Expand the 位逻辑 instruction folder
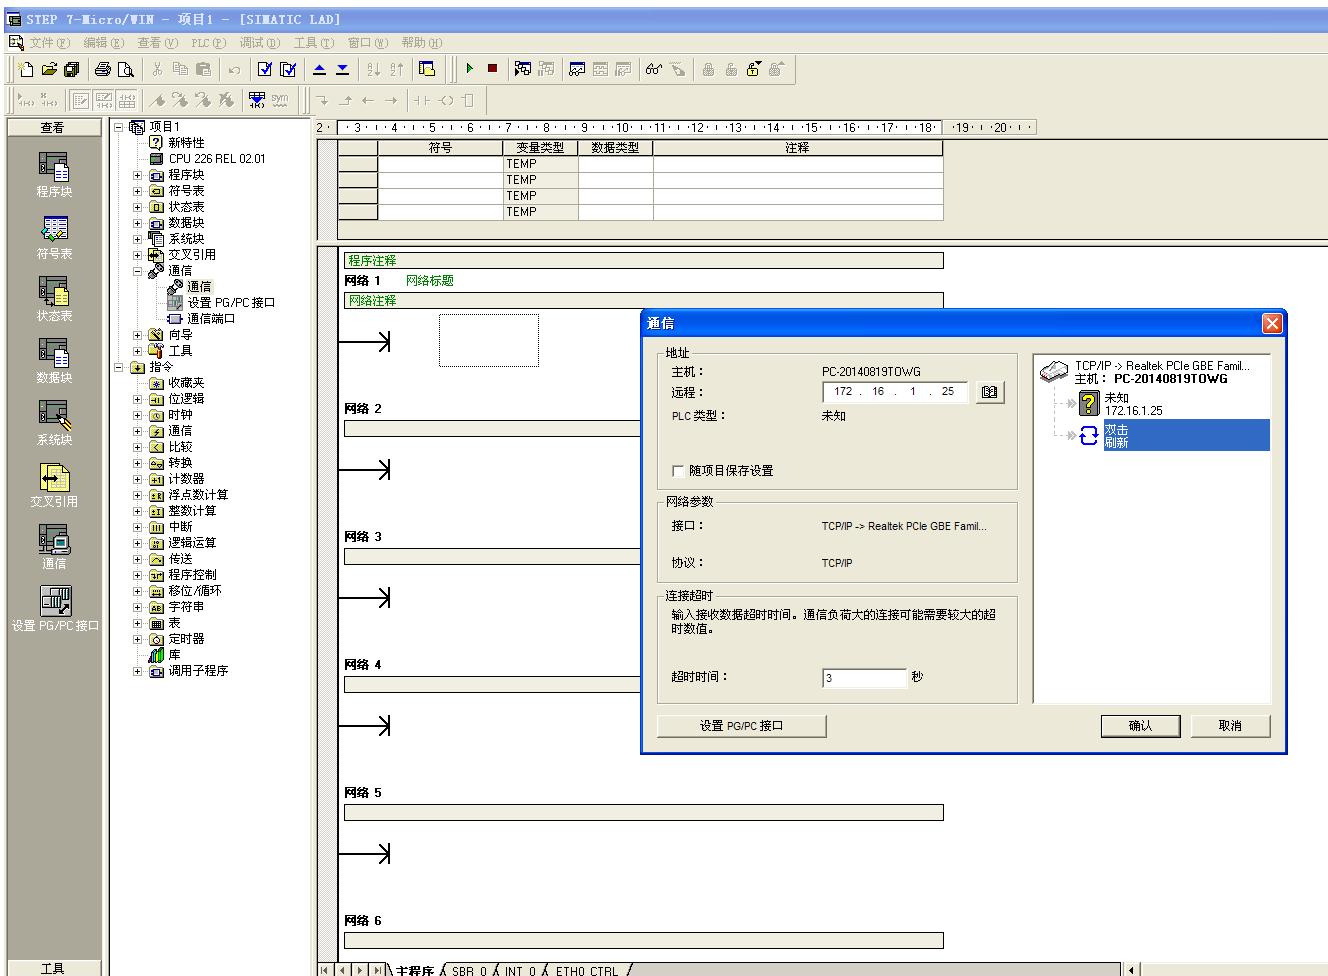The height and width of the screenshot is (976, 1328). (x=138, y=399)
